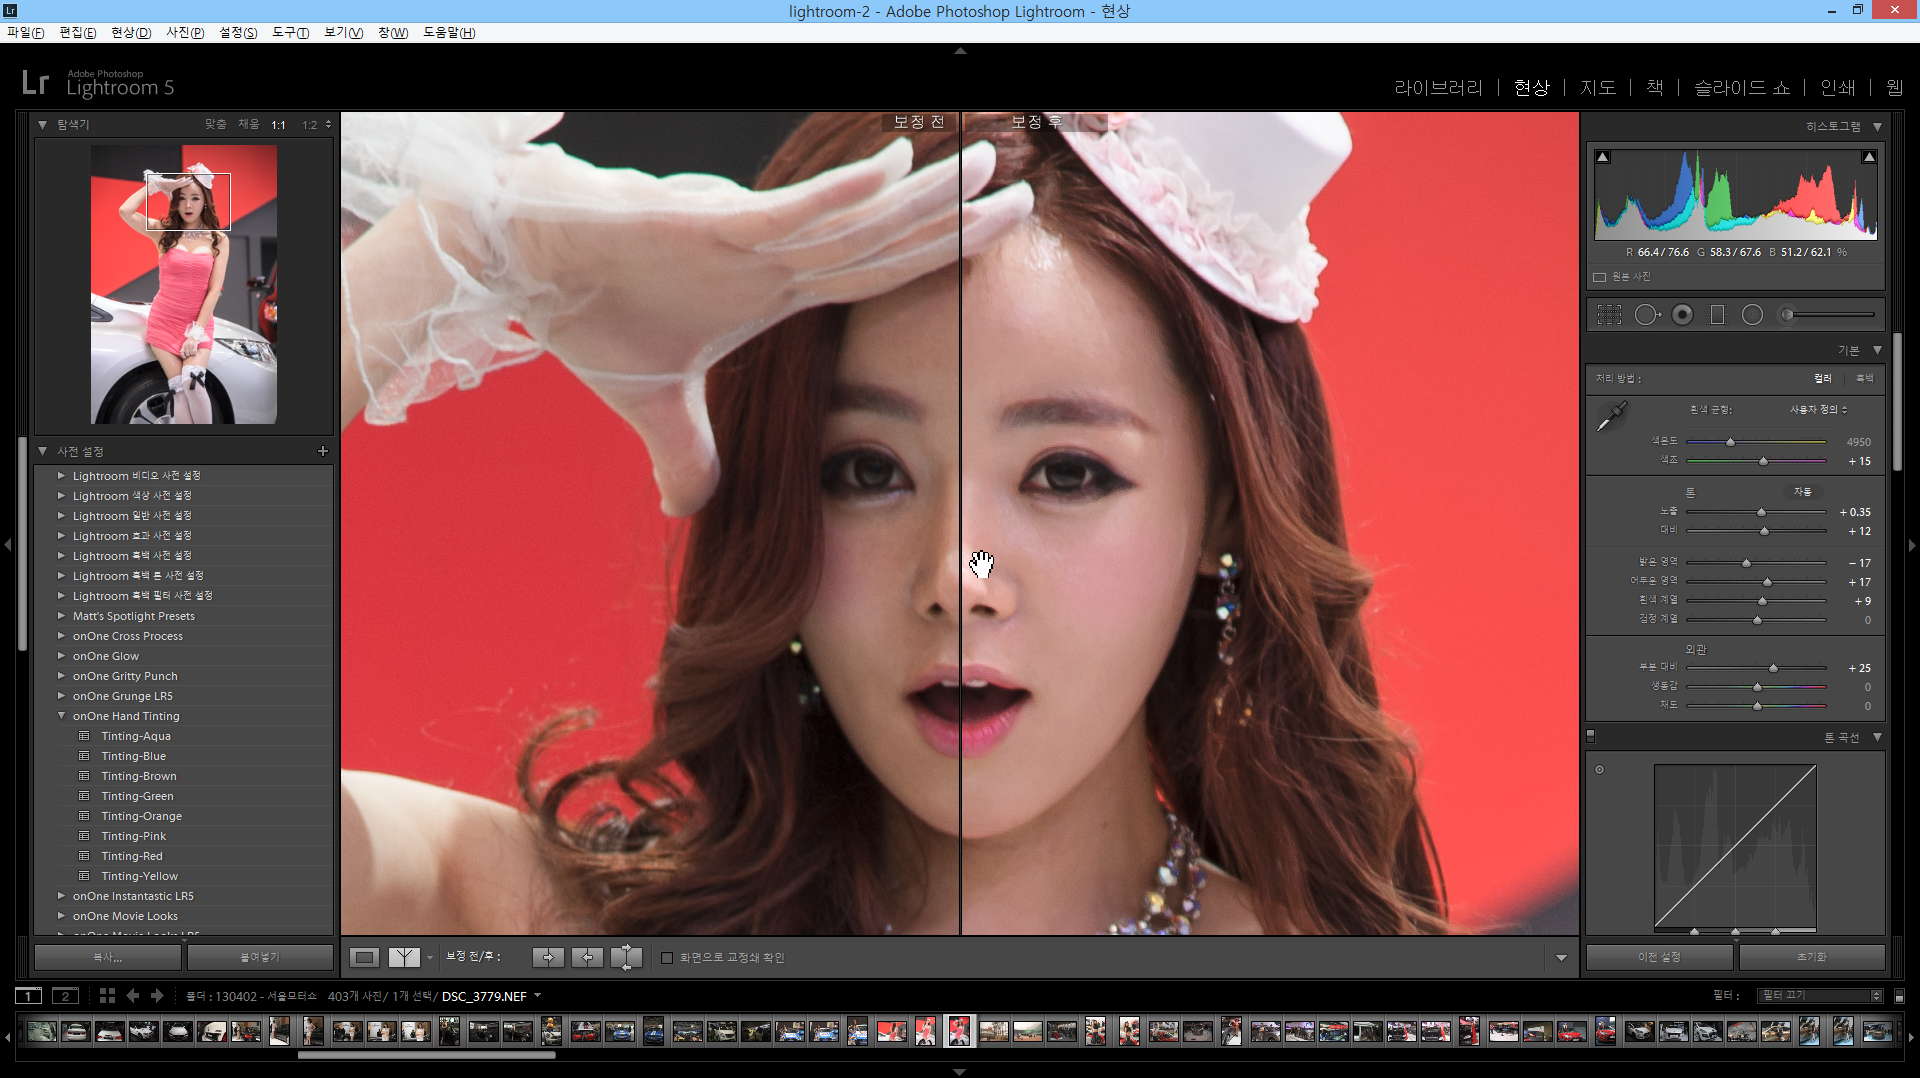The image size is (1920, 1078).
Task: Collapse the Presets panel
Action: [x=42, y=451]
